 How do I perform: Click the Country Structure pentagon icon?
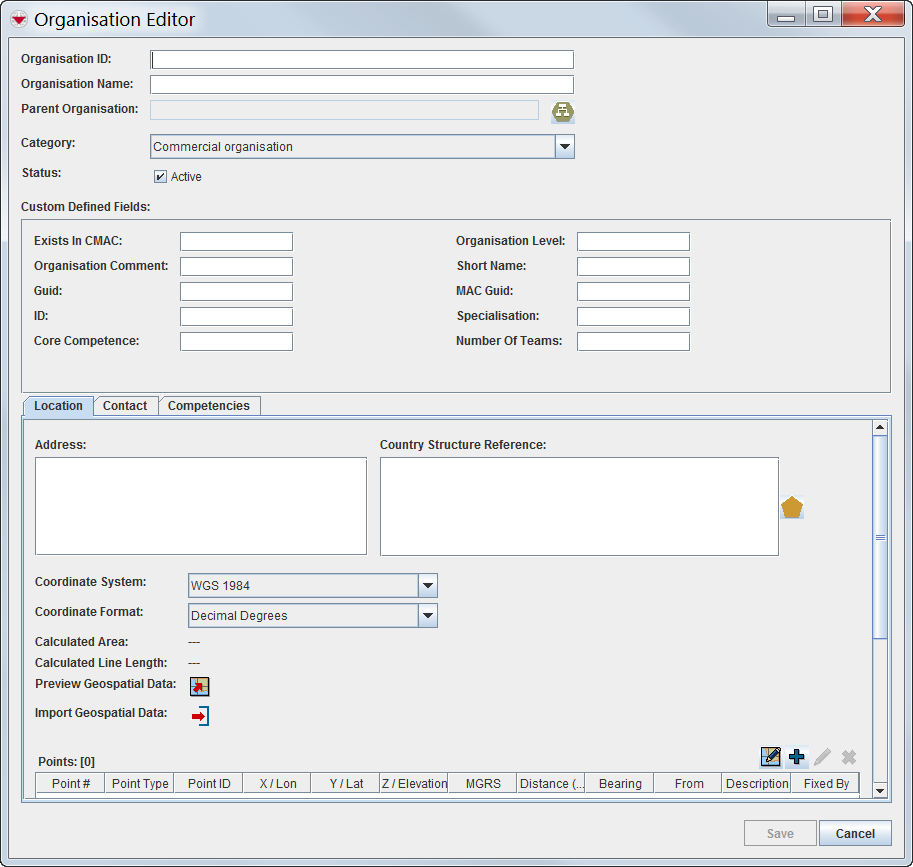pyautogui.click(x=792, y=507)
